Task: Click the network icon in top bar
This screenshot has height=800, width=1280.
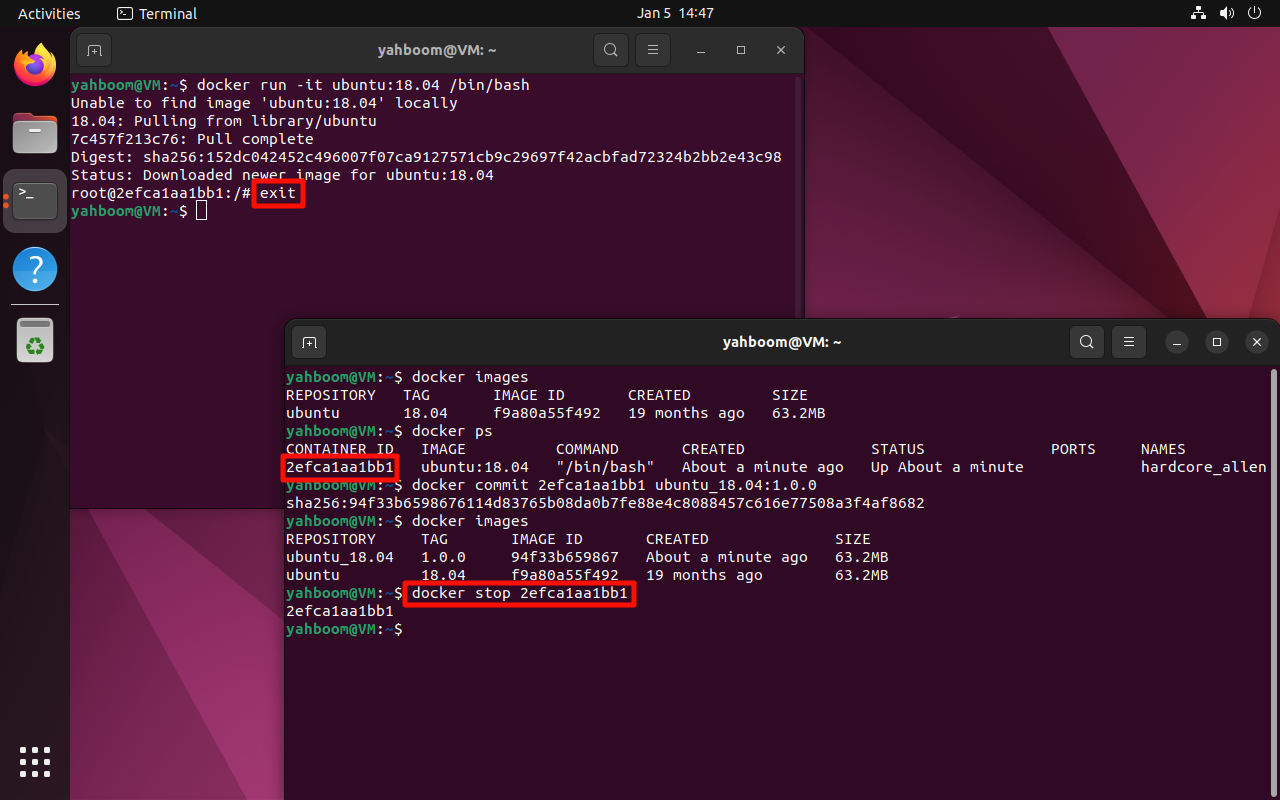Action: 1198,13
